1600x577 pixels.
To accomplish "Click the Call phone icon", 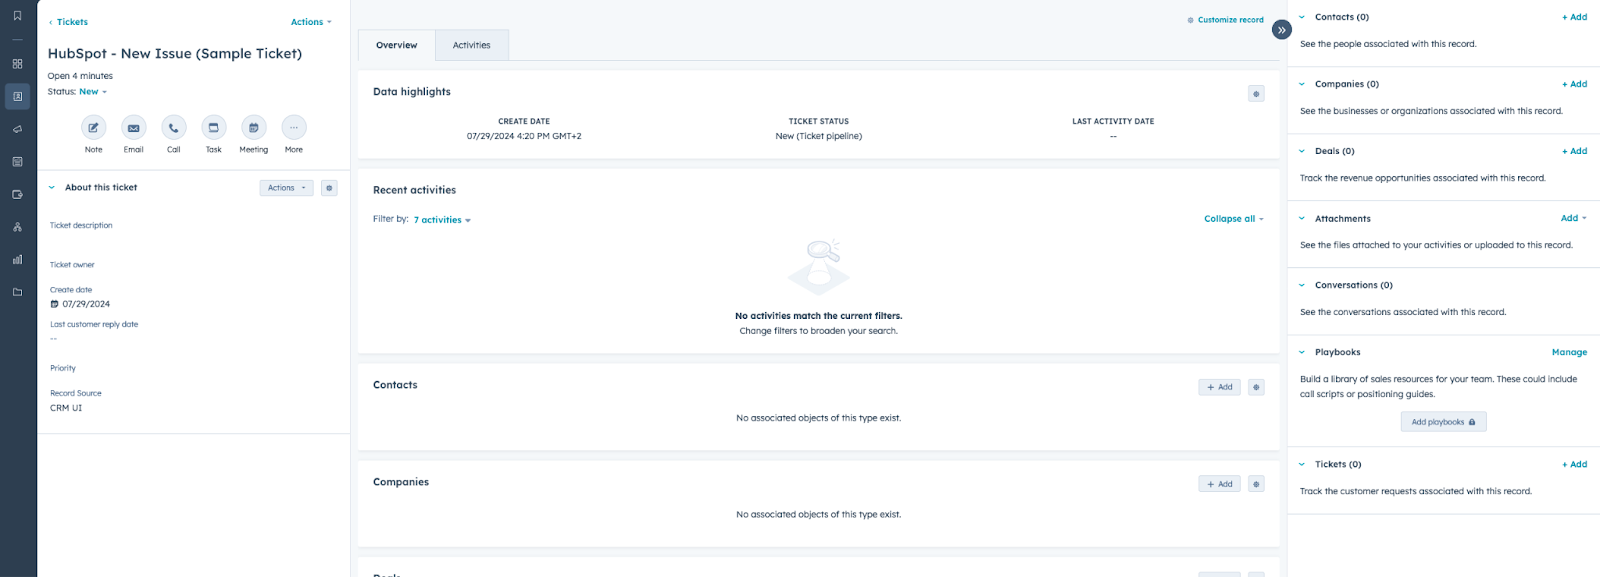I will click(174, 128).
